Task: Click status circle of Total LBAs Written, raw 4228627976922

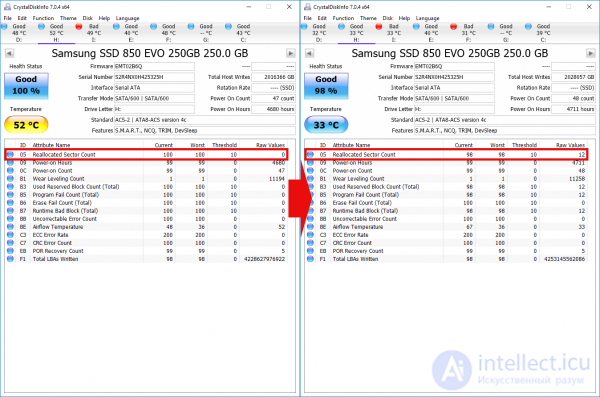Action: 10,259
